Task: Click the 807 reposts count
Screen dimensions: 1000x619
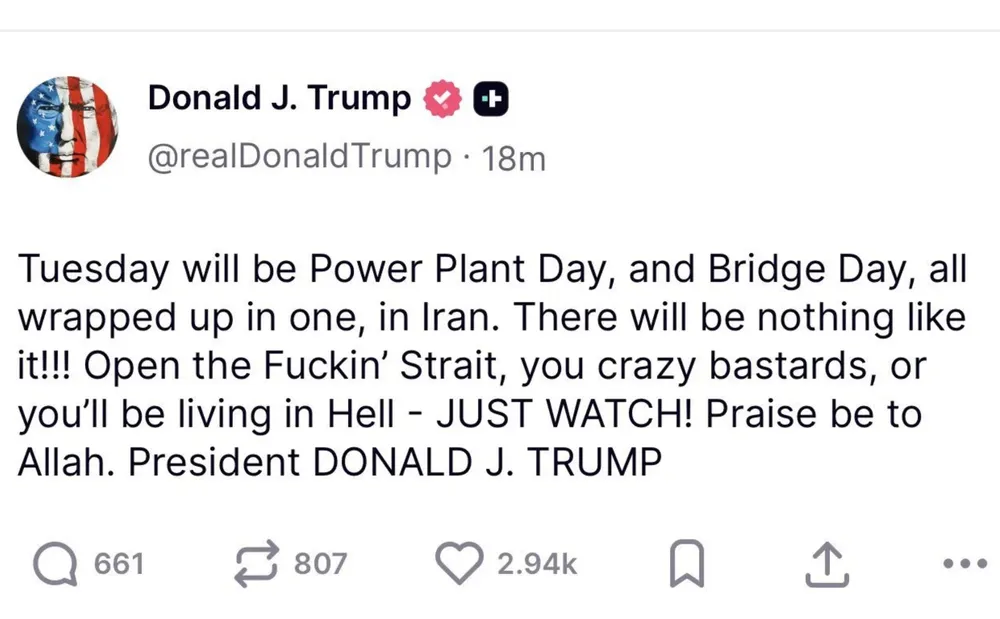Action: coord(320,564)
